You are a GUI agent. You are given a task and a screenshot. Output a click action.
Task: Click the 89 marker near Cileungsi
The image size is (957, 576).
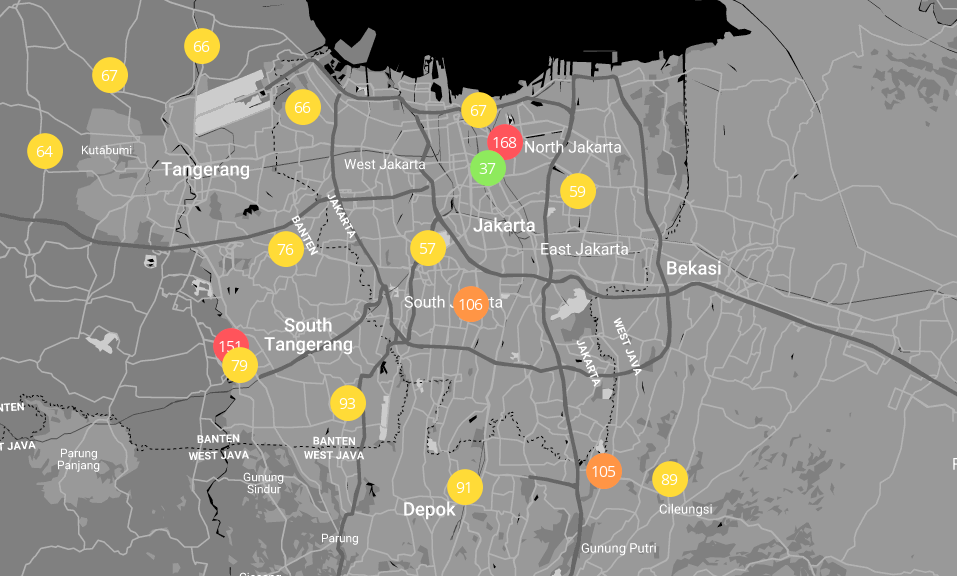[x=669, y=479]
